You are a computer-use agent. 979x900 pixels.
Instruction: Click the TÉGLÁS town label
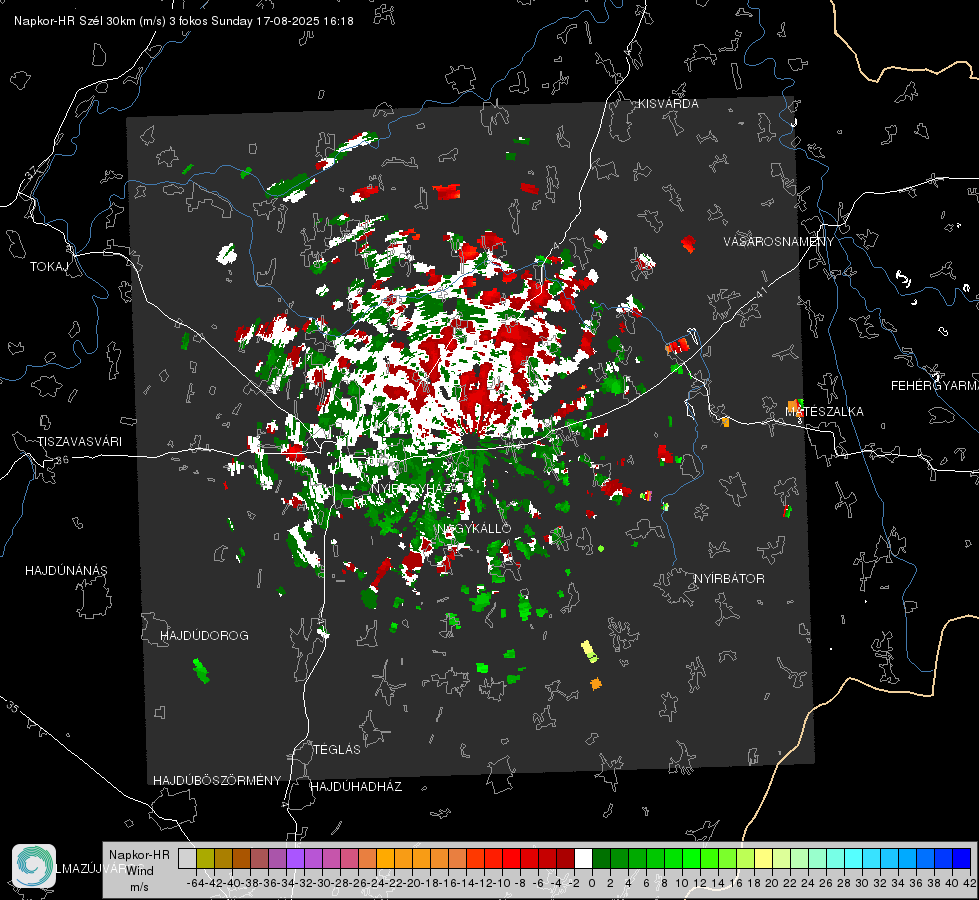tap(337, 750)
